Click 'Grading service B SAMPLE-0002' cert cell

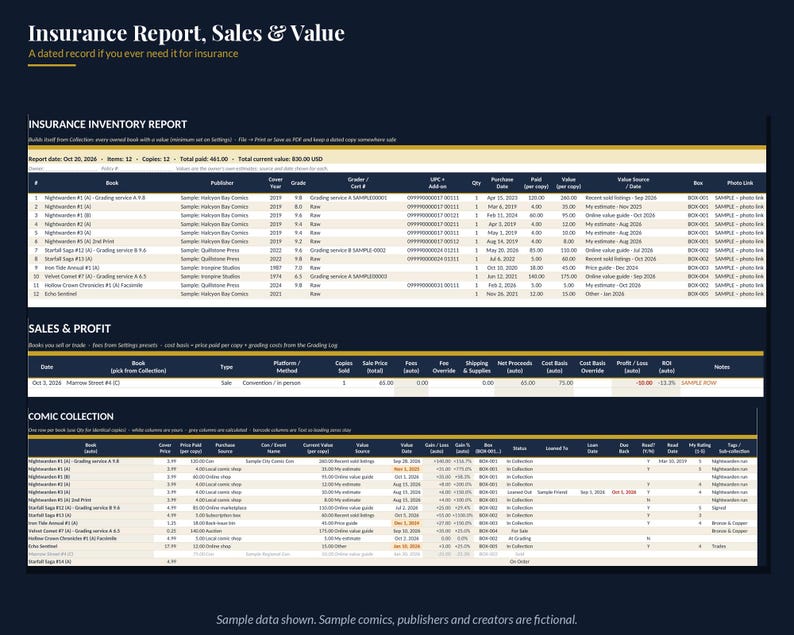click(x=347, y=250)
